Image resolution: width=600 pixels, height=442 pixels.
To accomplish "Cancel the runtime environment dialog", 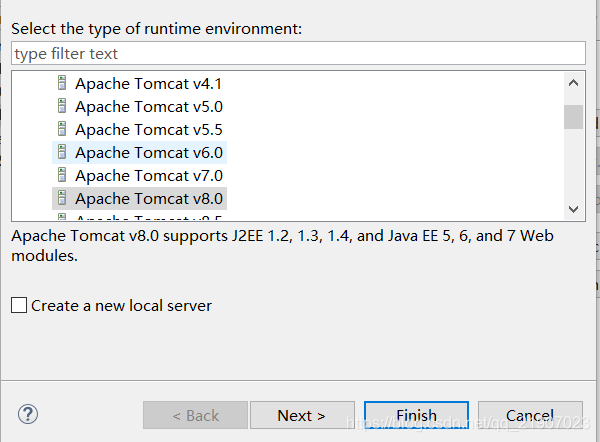I will pos(530,415).
